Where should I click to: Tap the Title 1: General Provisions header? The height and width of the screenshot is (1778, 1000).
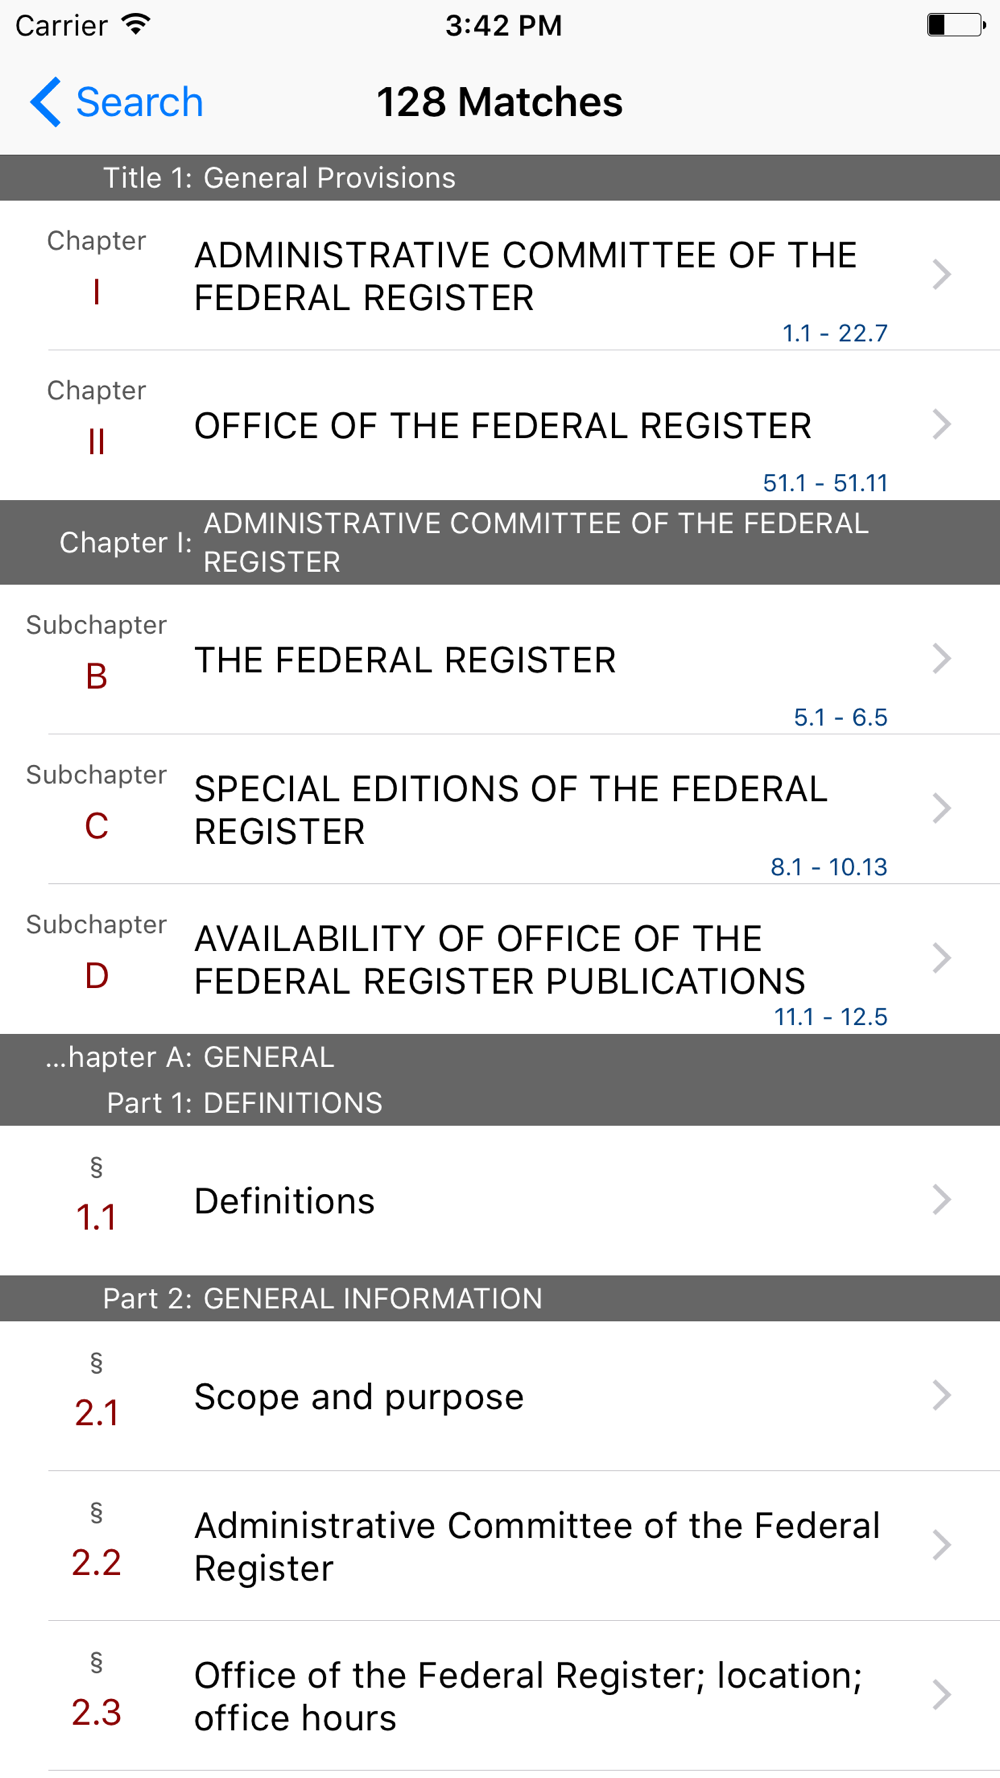pyautogui.click(x=500, y=178)
